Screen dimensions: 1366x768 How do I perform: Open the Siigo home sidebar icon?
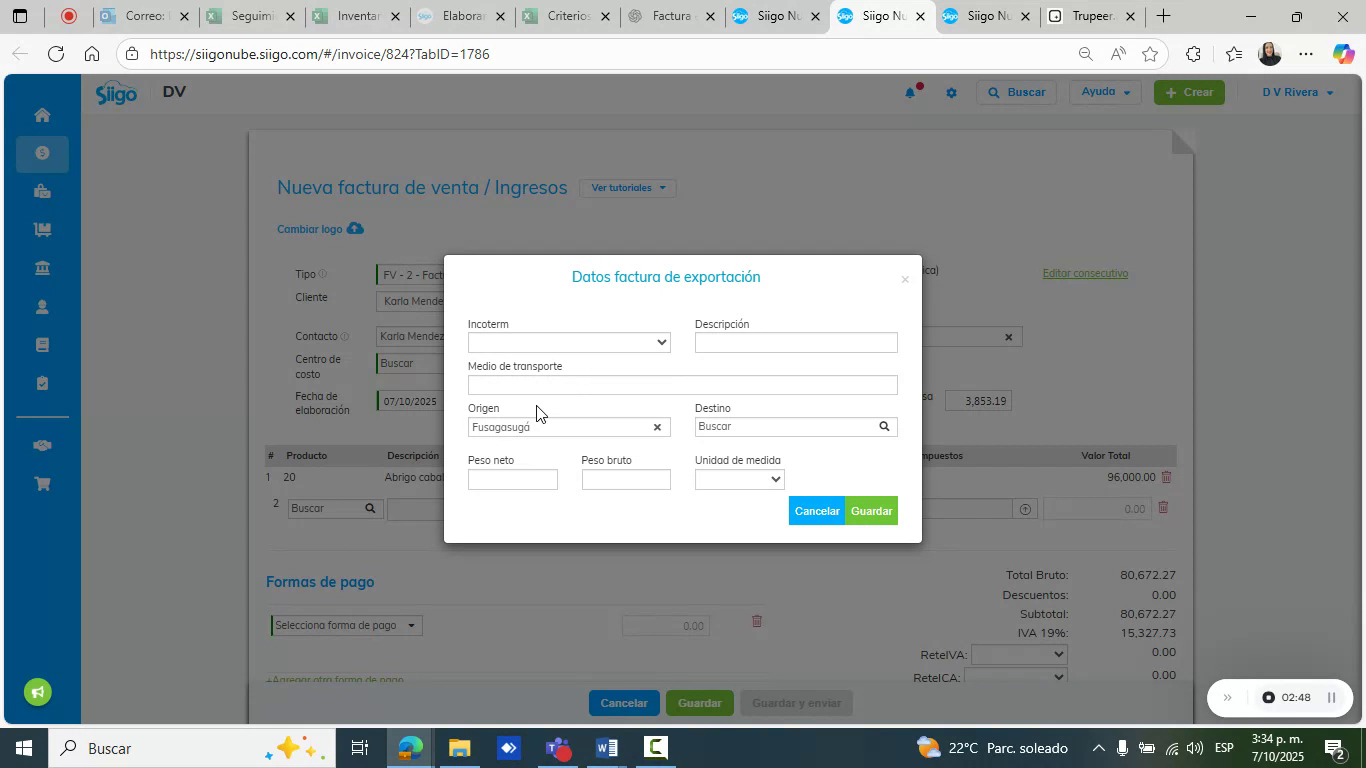(x=42, y=115)
